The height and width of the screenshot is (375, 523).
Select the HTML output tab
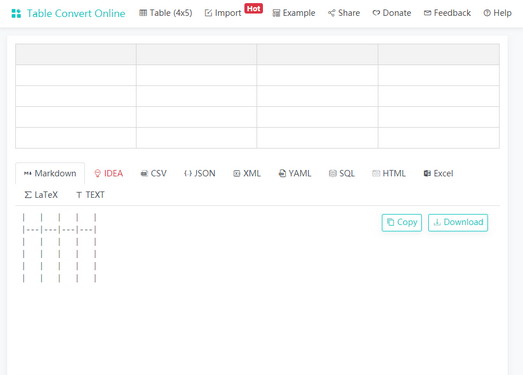[389, 173]
